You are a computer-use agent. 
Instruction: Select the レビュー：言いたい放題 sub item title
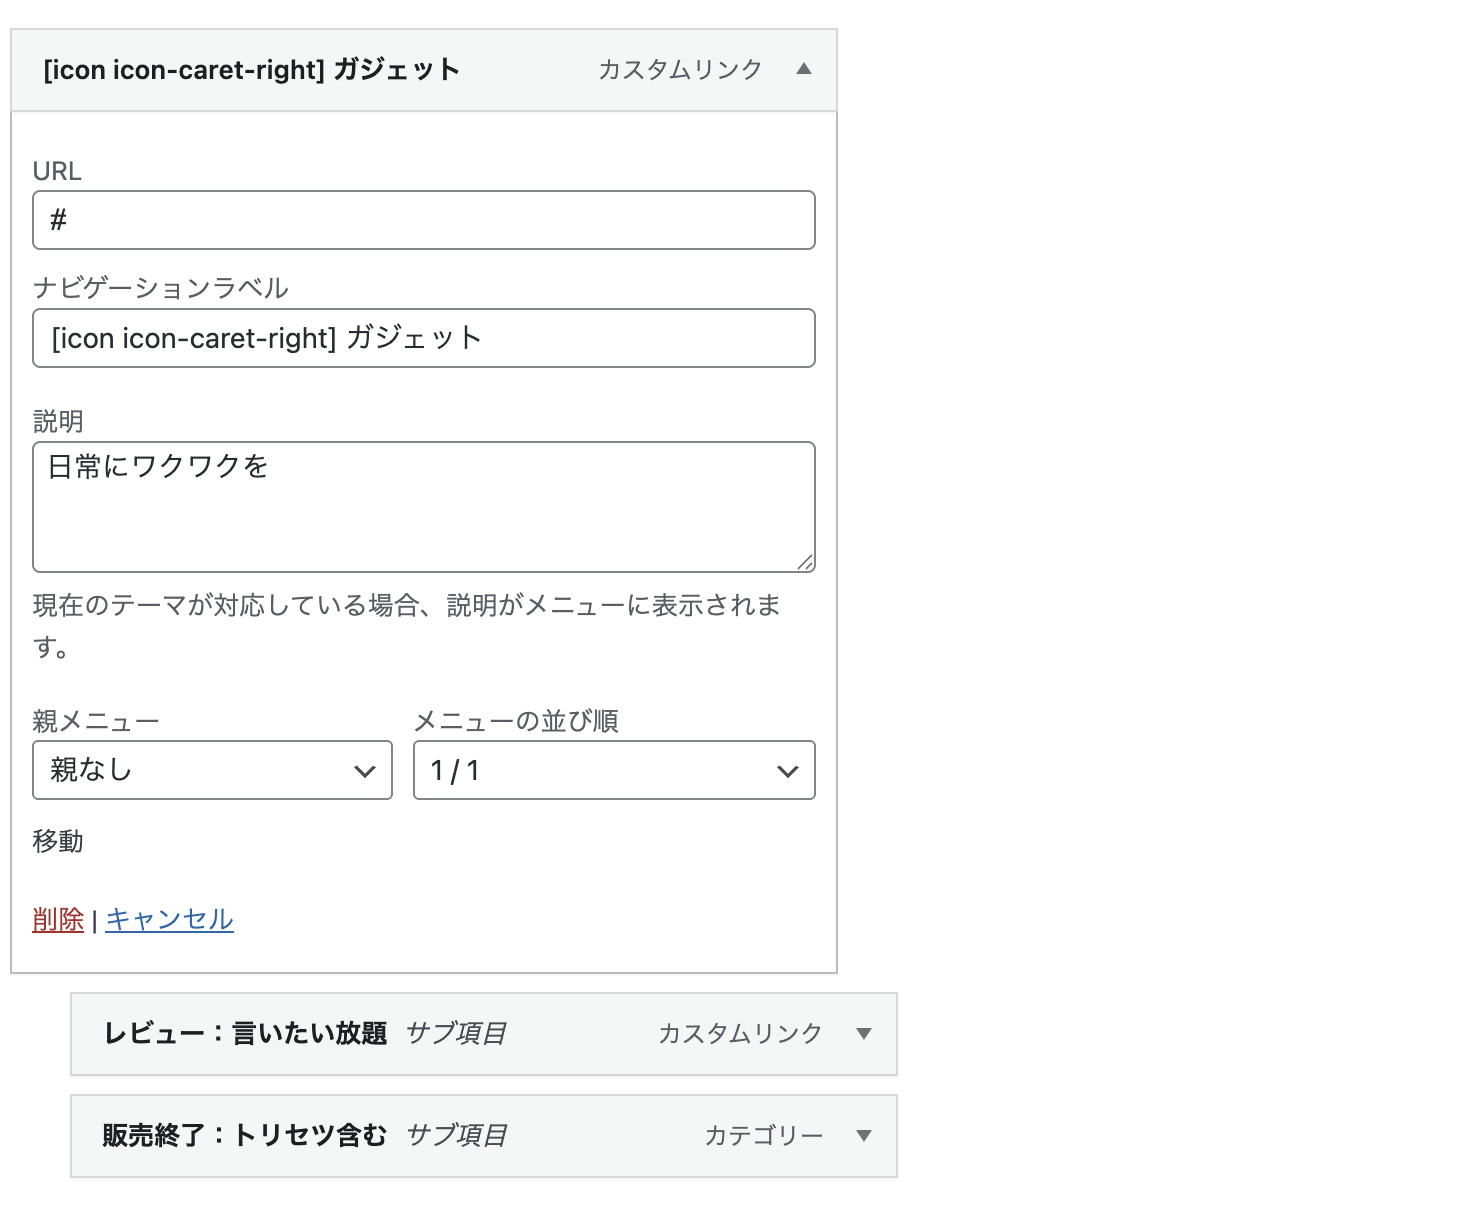point(245,1034)
